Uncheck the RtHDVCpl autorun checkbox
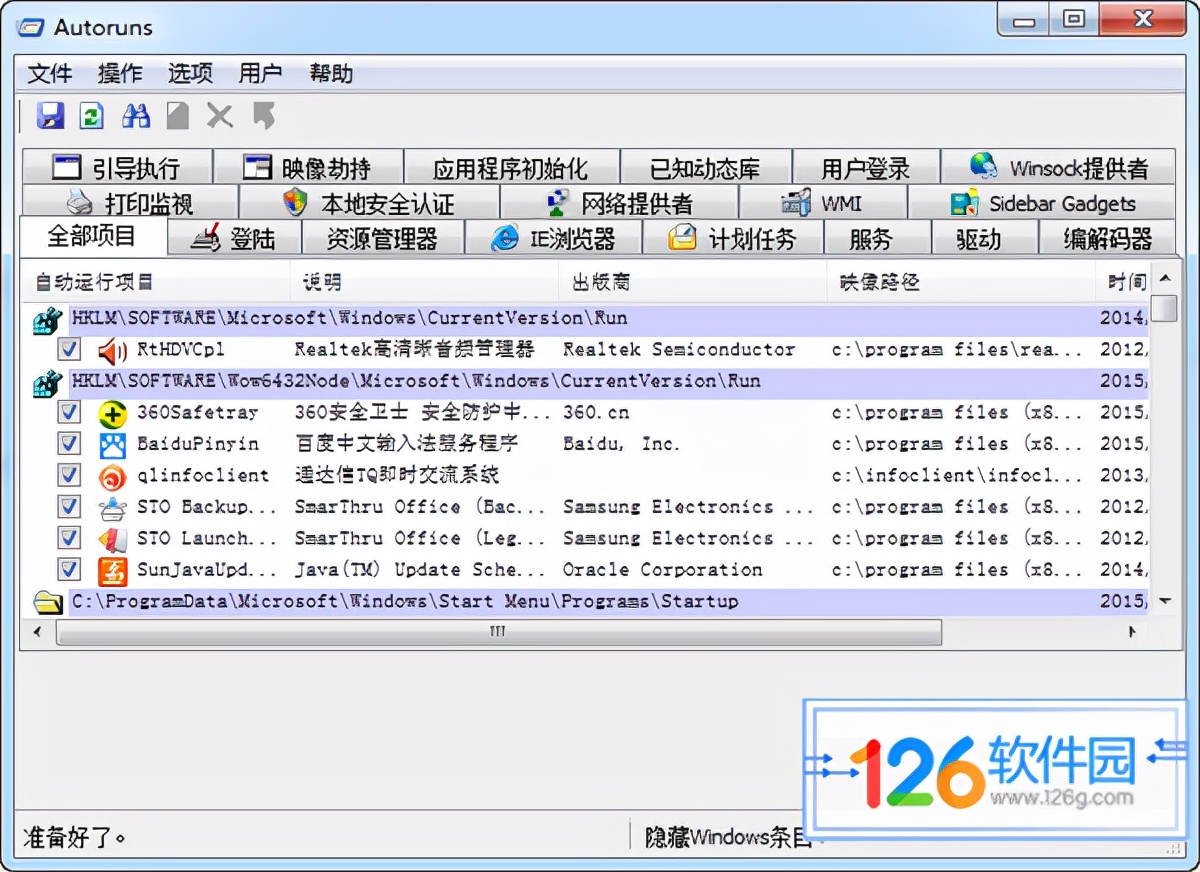The width and height of the screenshot is (1200, 872). click(69, 350)
